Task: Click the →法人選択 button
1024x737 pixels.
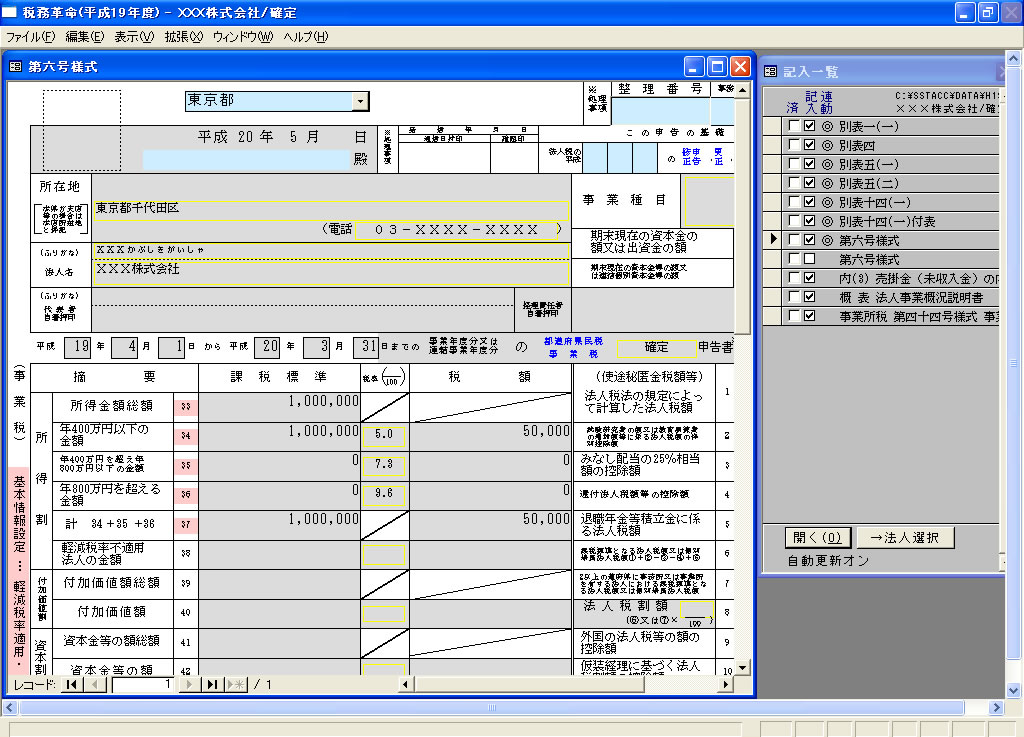Action: (905, 537)
